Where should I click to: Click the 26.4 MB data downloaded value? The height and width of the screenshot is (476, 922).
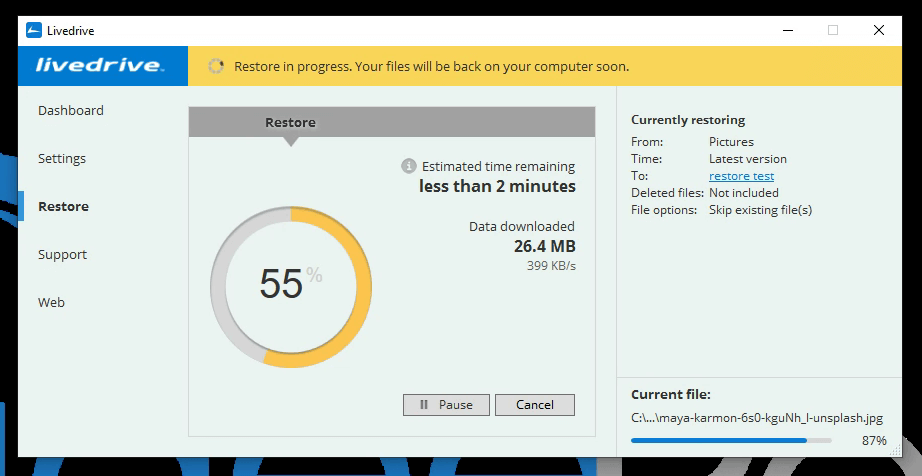pos(544,246)
